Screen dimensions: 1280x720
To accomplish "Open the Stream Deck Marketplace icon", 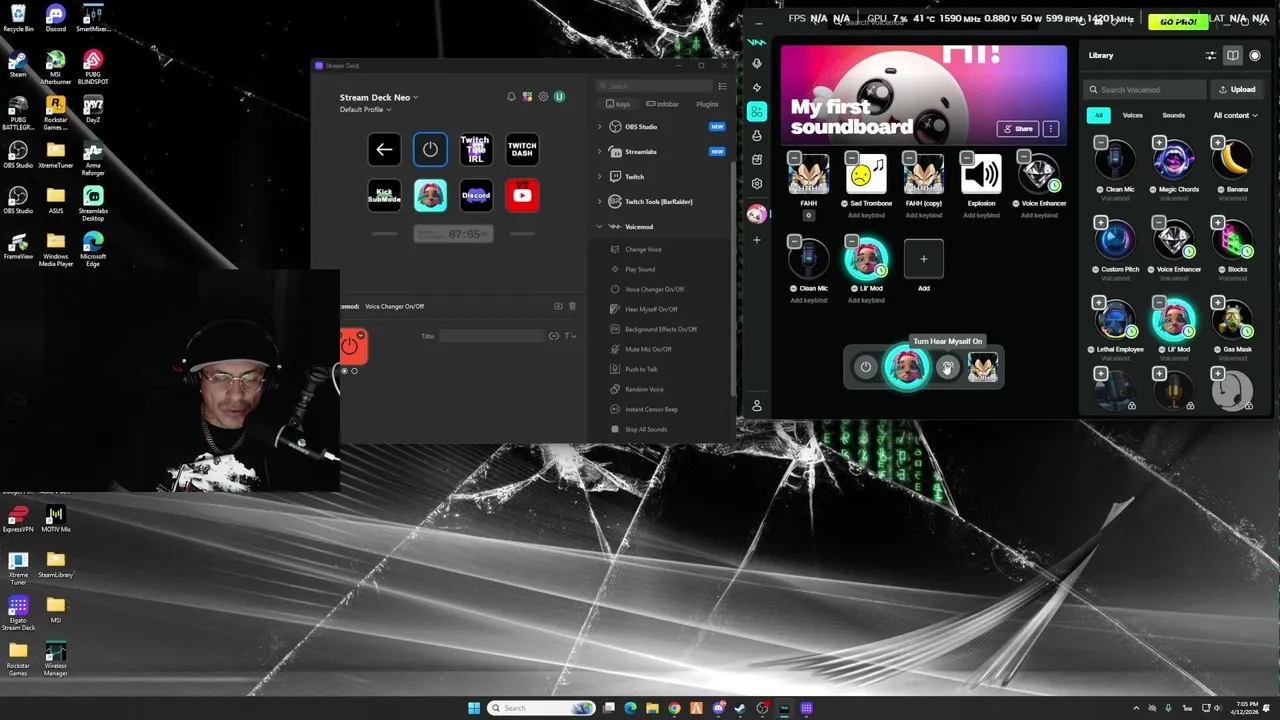I will point(527,97).
